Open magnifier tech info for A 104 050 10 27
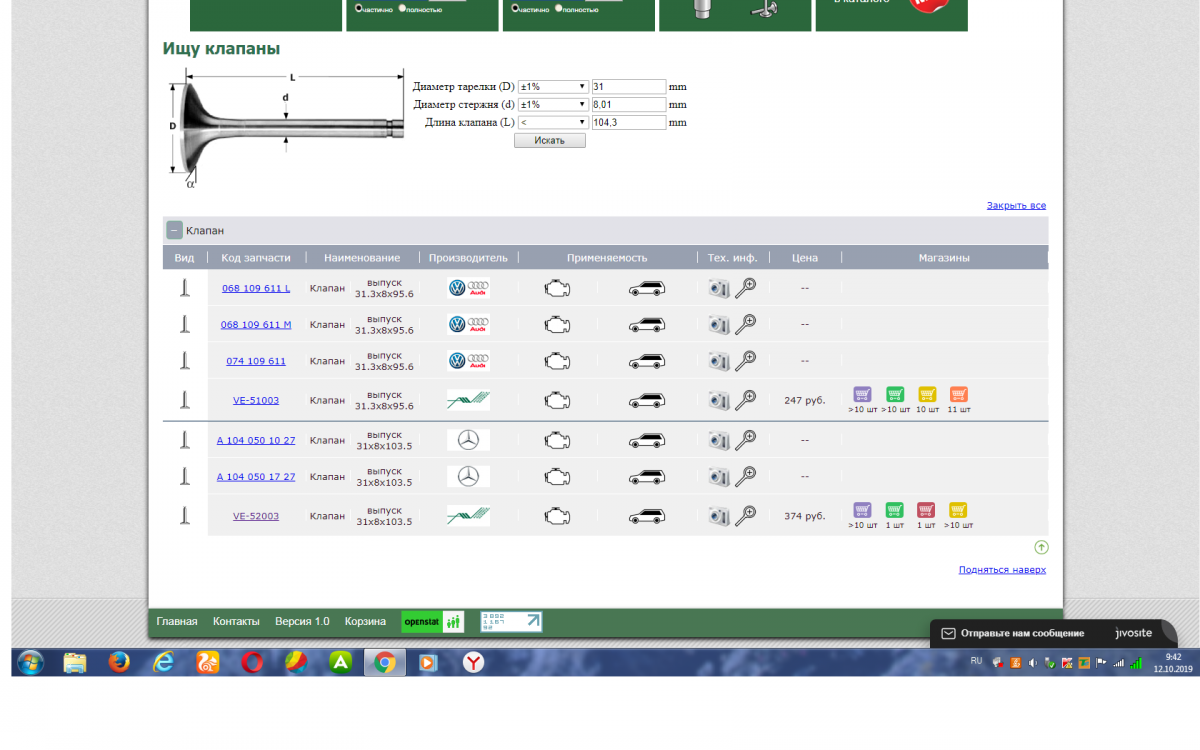Image resolution: width=1200 pixels, height=750 pixels. pyautogui.click(x=745, y=440)
